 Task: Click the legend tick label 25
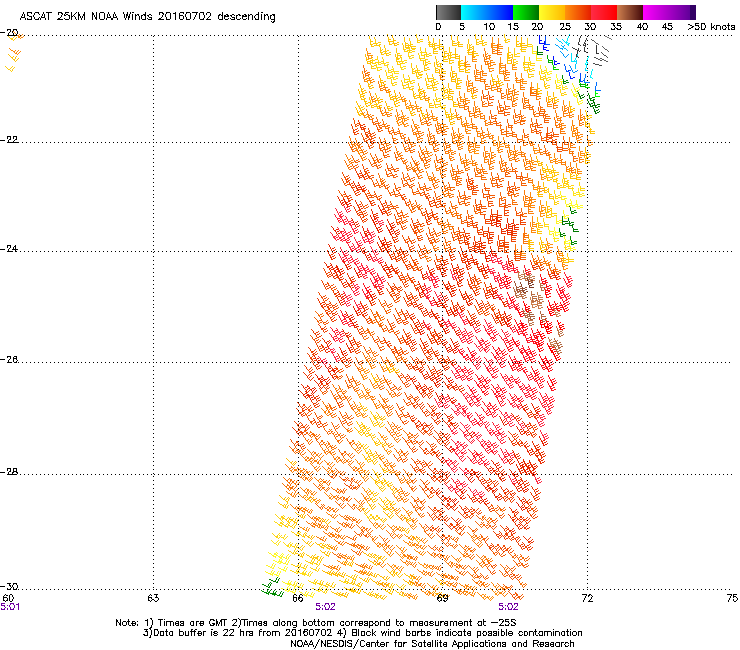click(564, 27)
